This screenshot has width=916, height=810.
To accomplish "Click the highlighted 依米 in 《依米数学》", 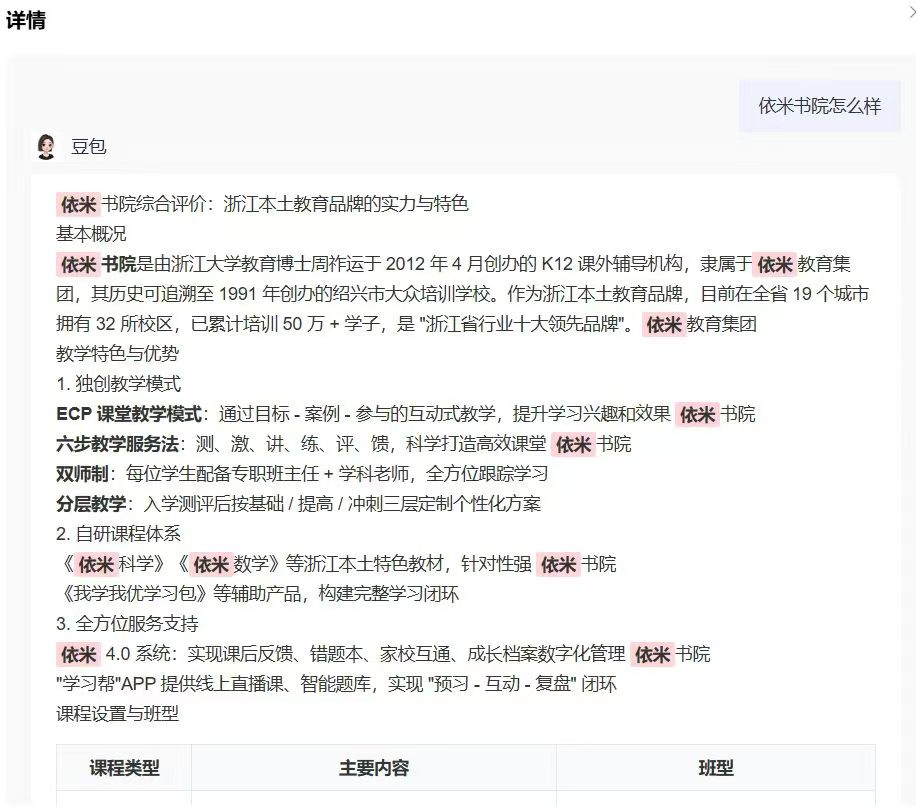I will click(x=210, y=564).
